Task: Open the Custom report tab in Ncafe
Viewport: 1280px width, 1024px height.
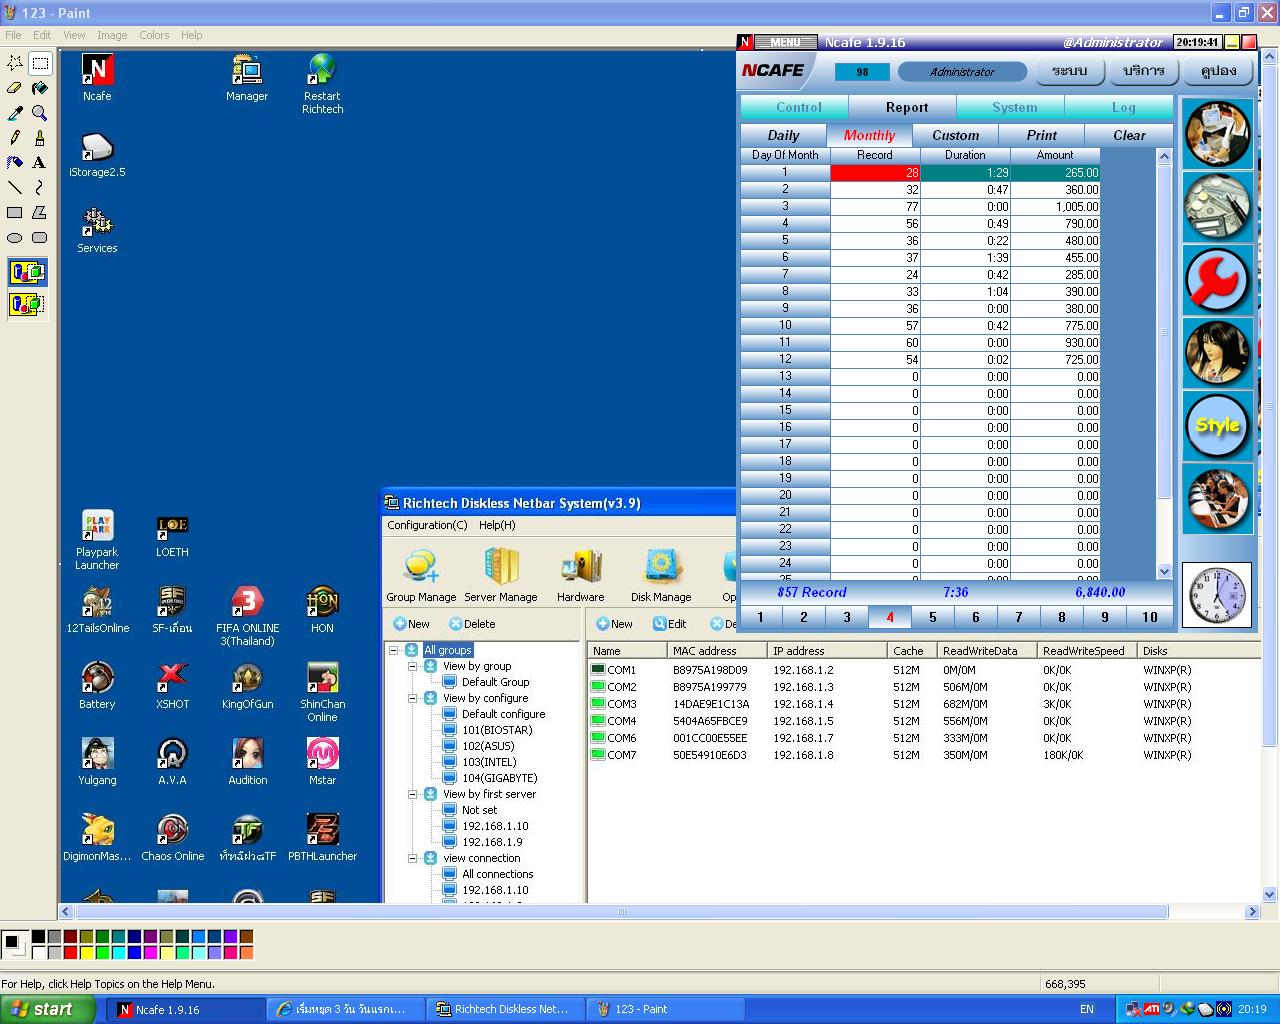Action: (x=955, y=135)
